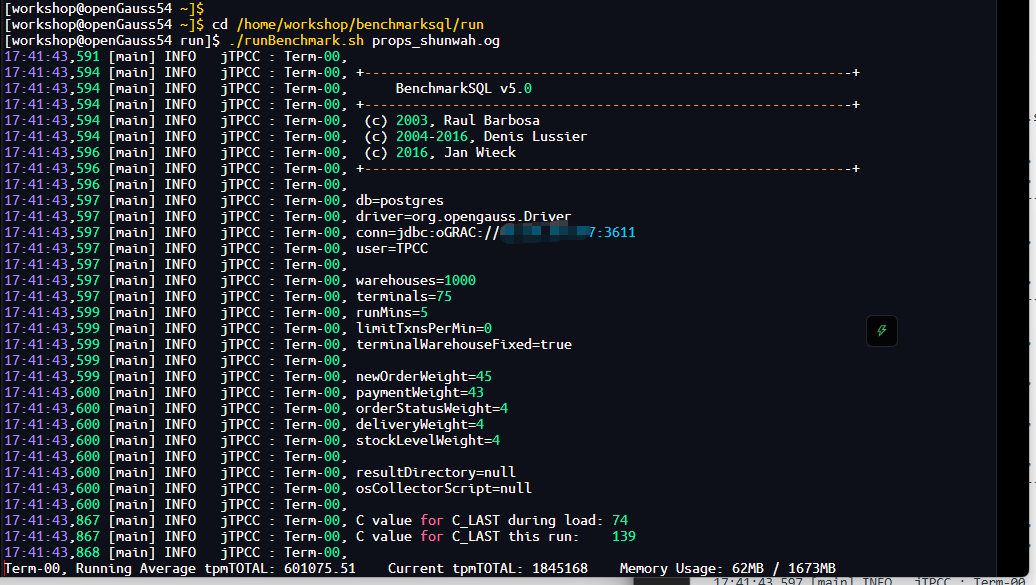
Task: Click the resultDirectory=null entry
Action: pyautogui.click(x=435, y=472)
